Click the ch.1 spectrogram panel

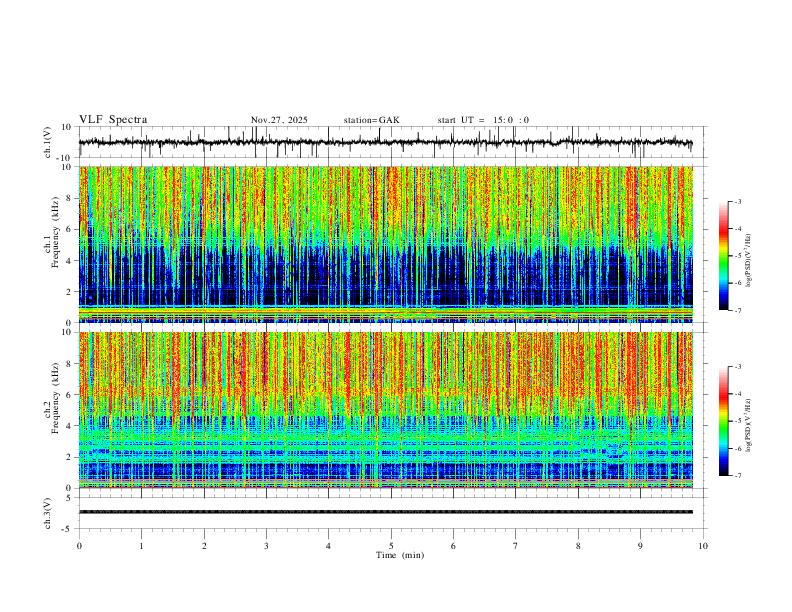pyautogui.click(x=386, y=244)
